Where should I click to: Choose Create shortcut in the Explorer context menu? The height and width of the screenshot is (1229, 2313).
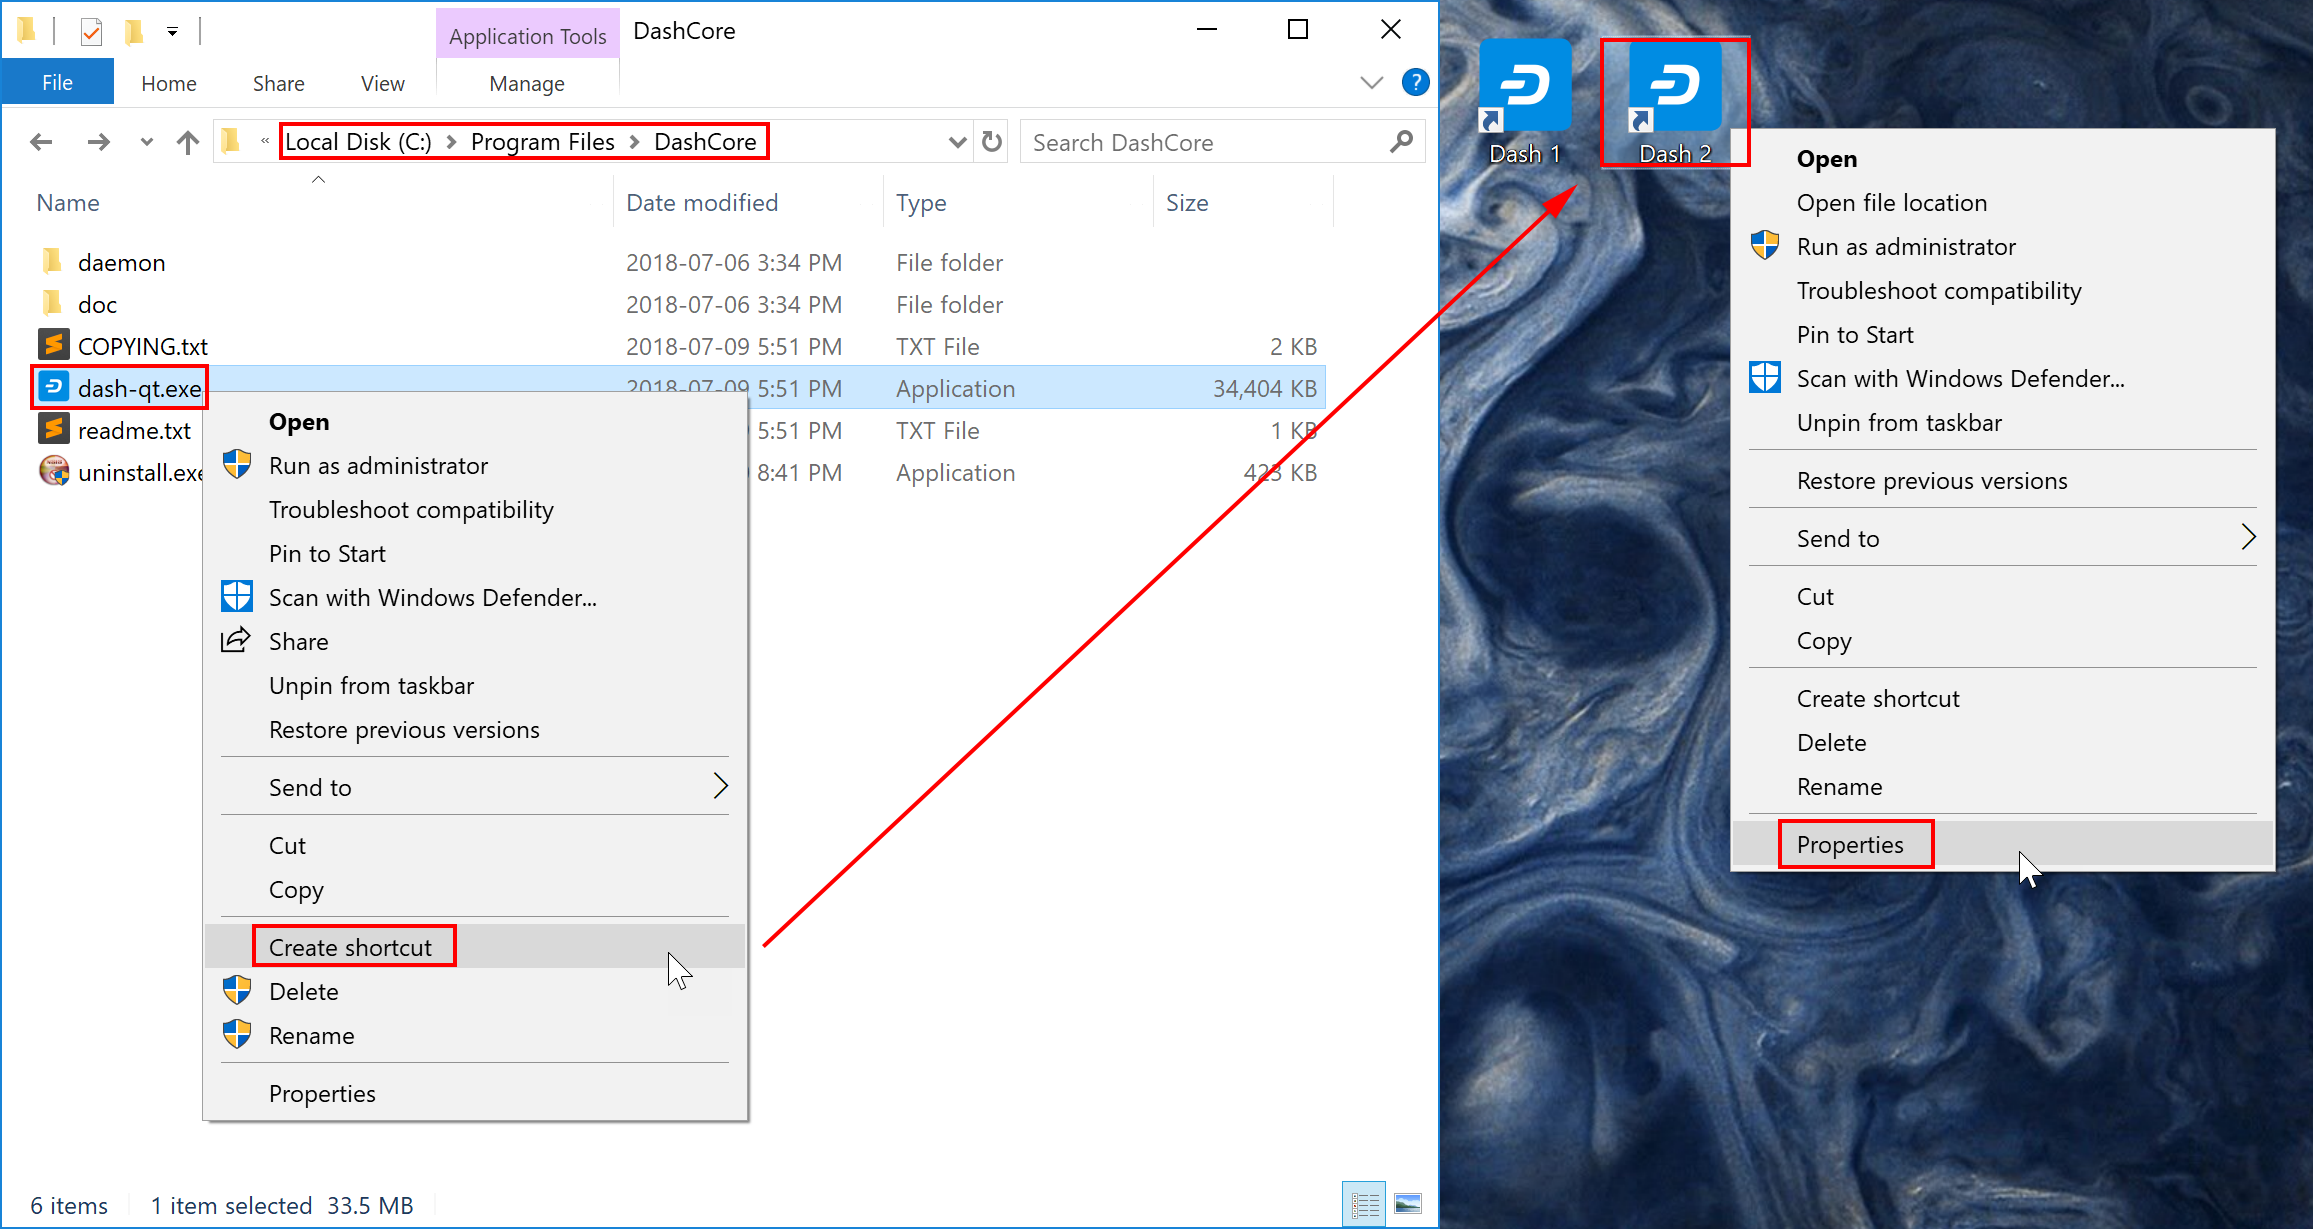tap(350, 947)
